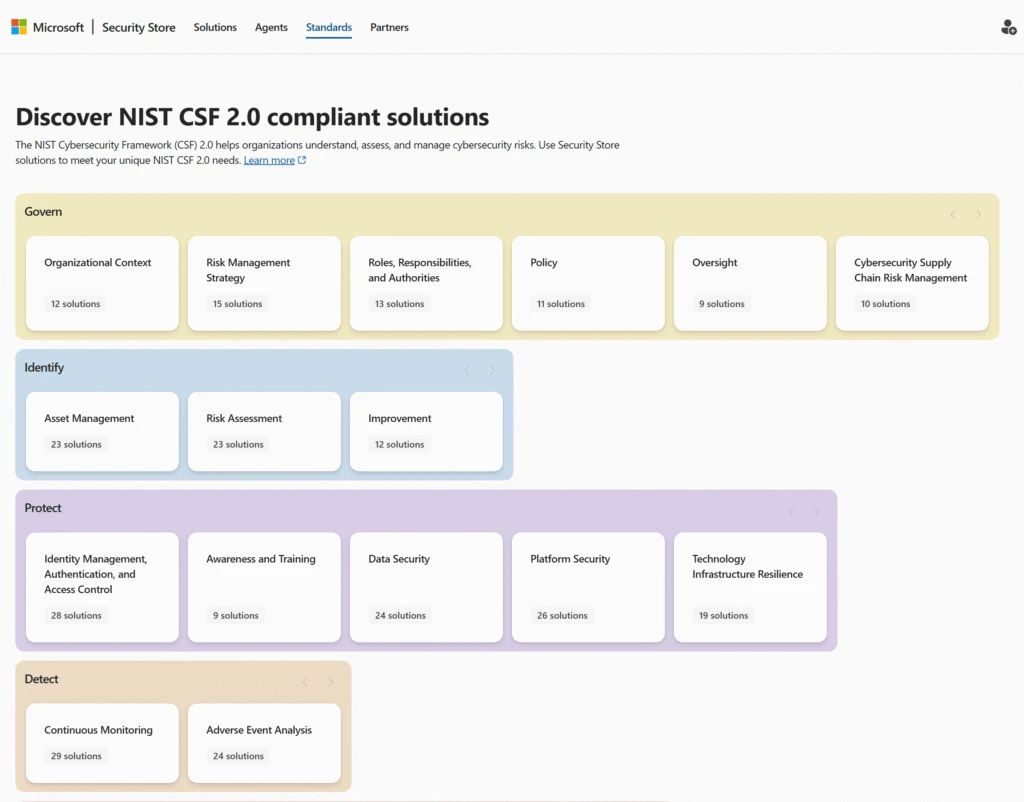Viewport: 1024px width, 802px height.
Task: Open the account sign-in icon
Action: click(1008, 27)
